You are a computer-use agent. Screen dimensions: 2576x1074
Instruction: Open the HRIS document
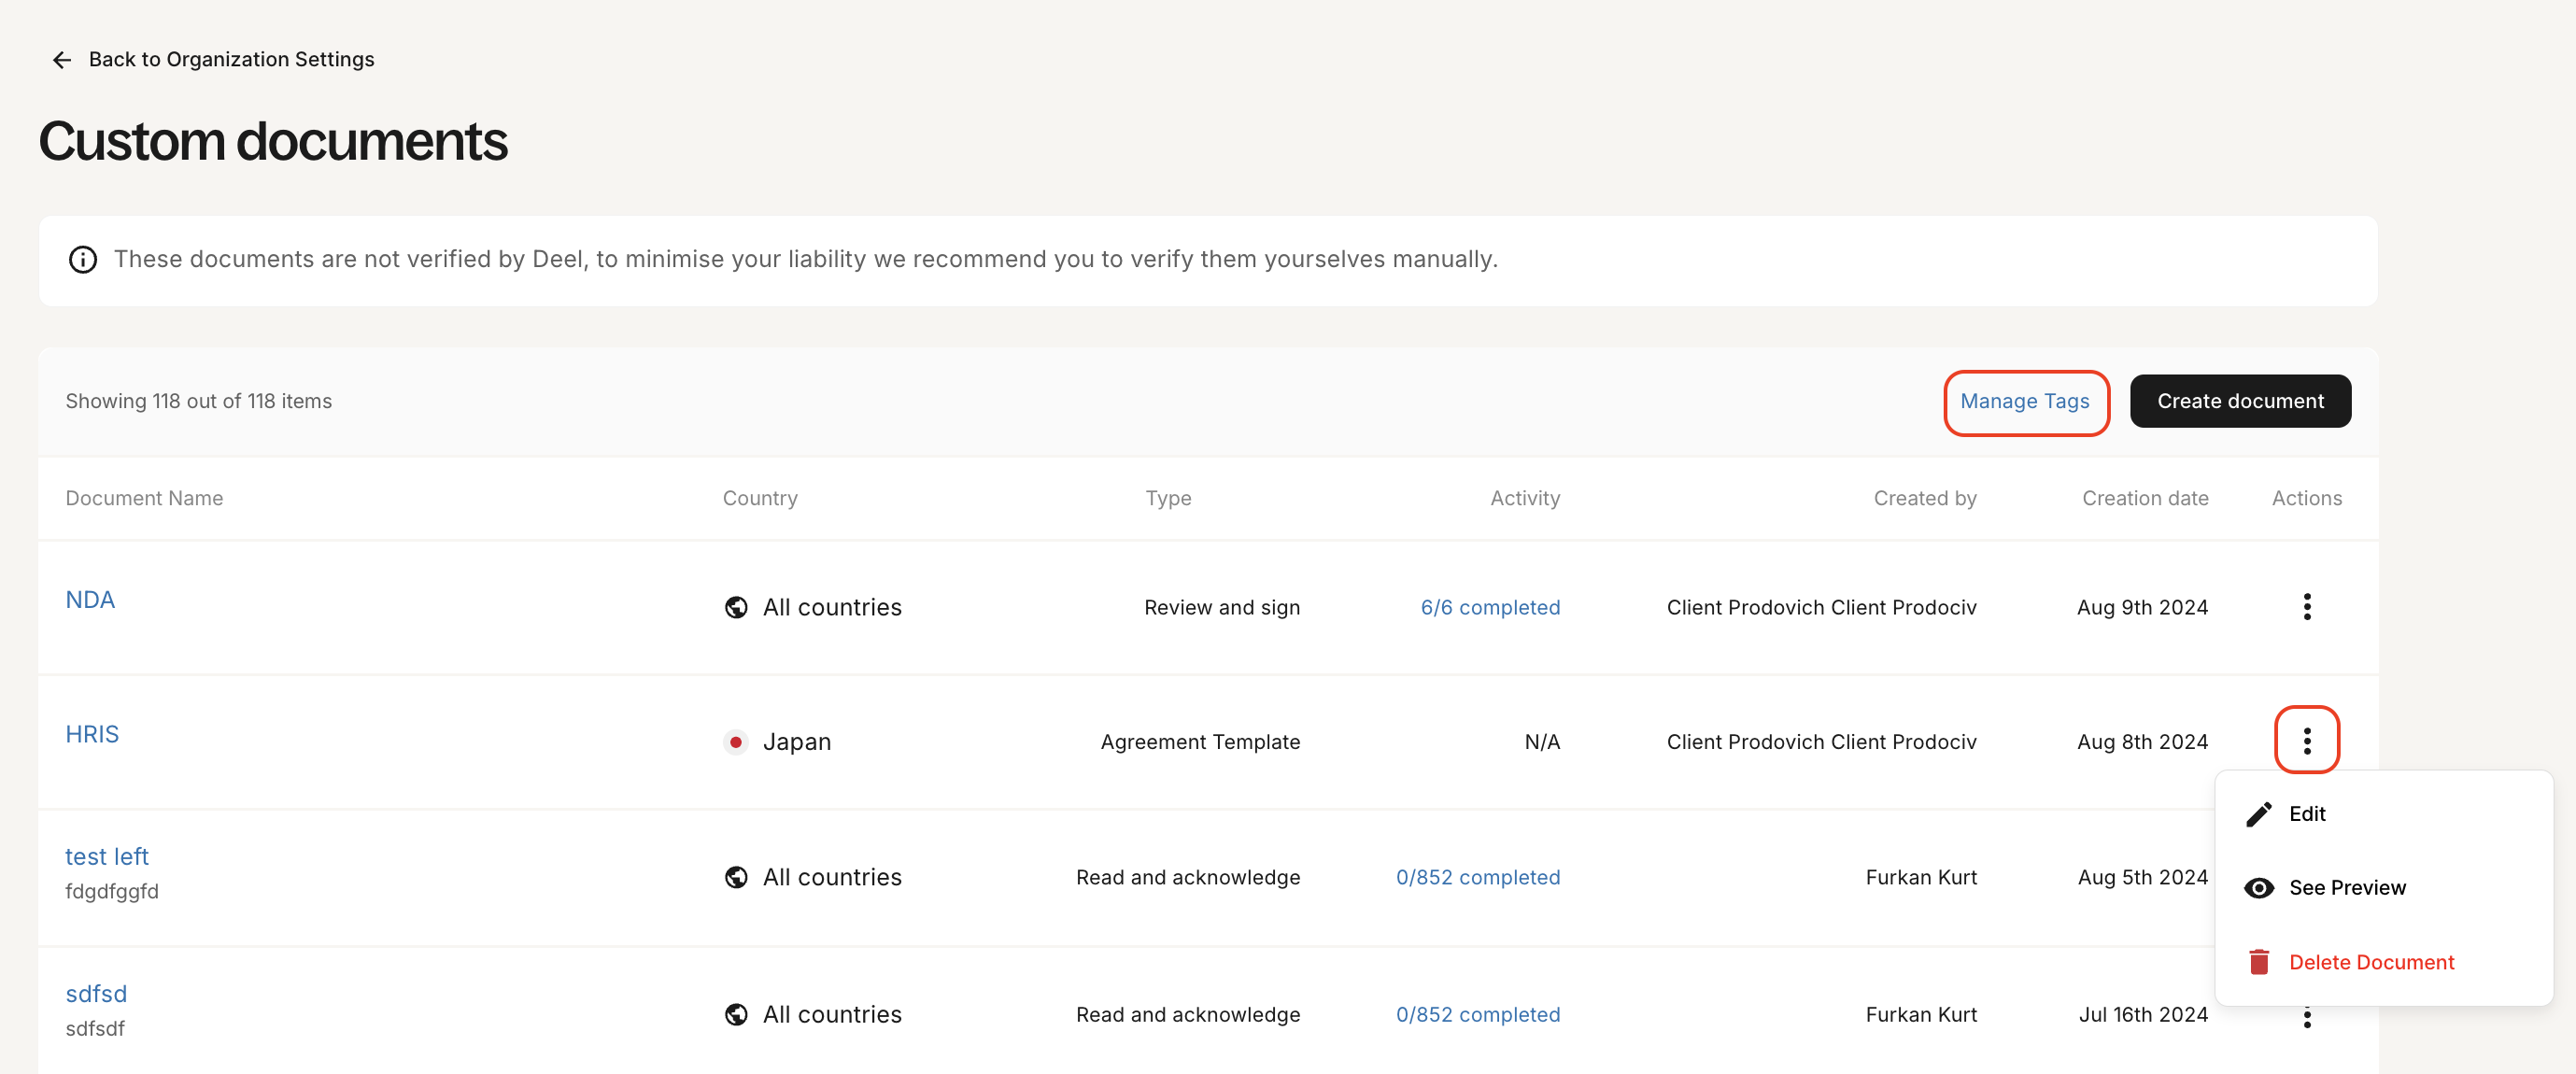(92, 733)
